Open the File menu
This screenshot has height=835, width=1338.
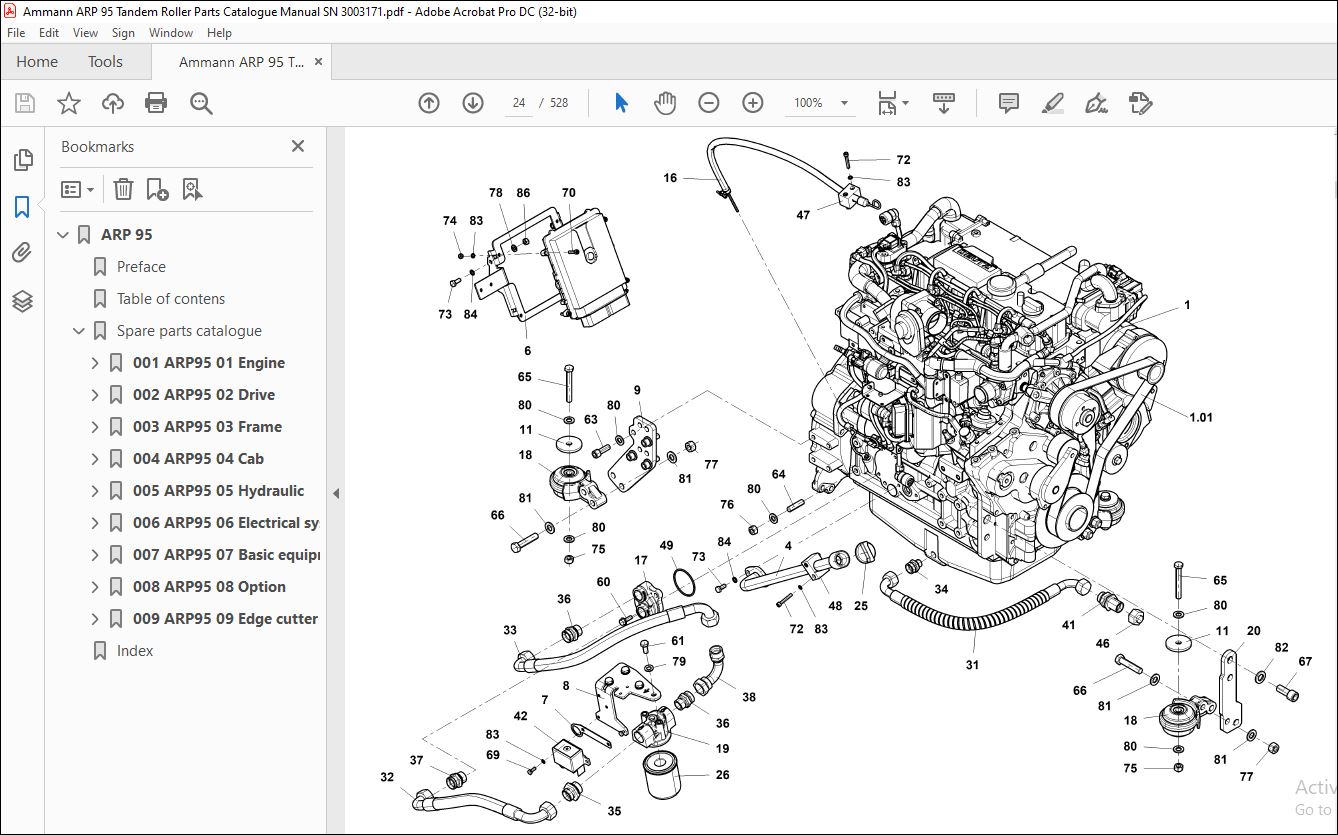[x=16, y=33]
